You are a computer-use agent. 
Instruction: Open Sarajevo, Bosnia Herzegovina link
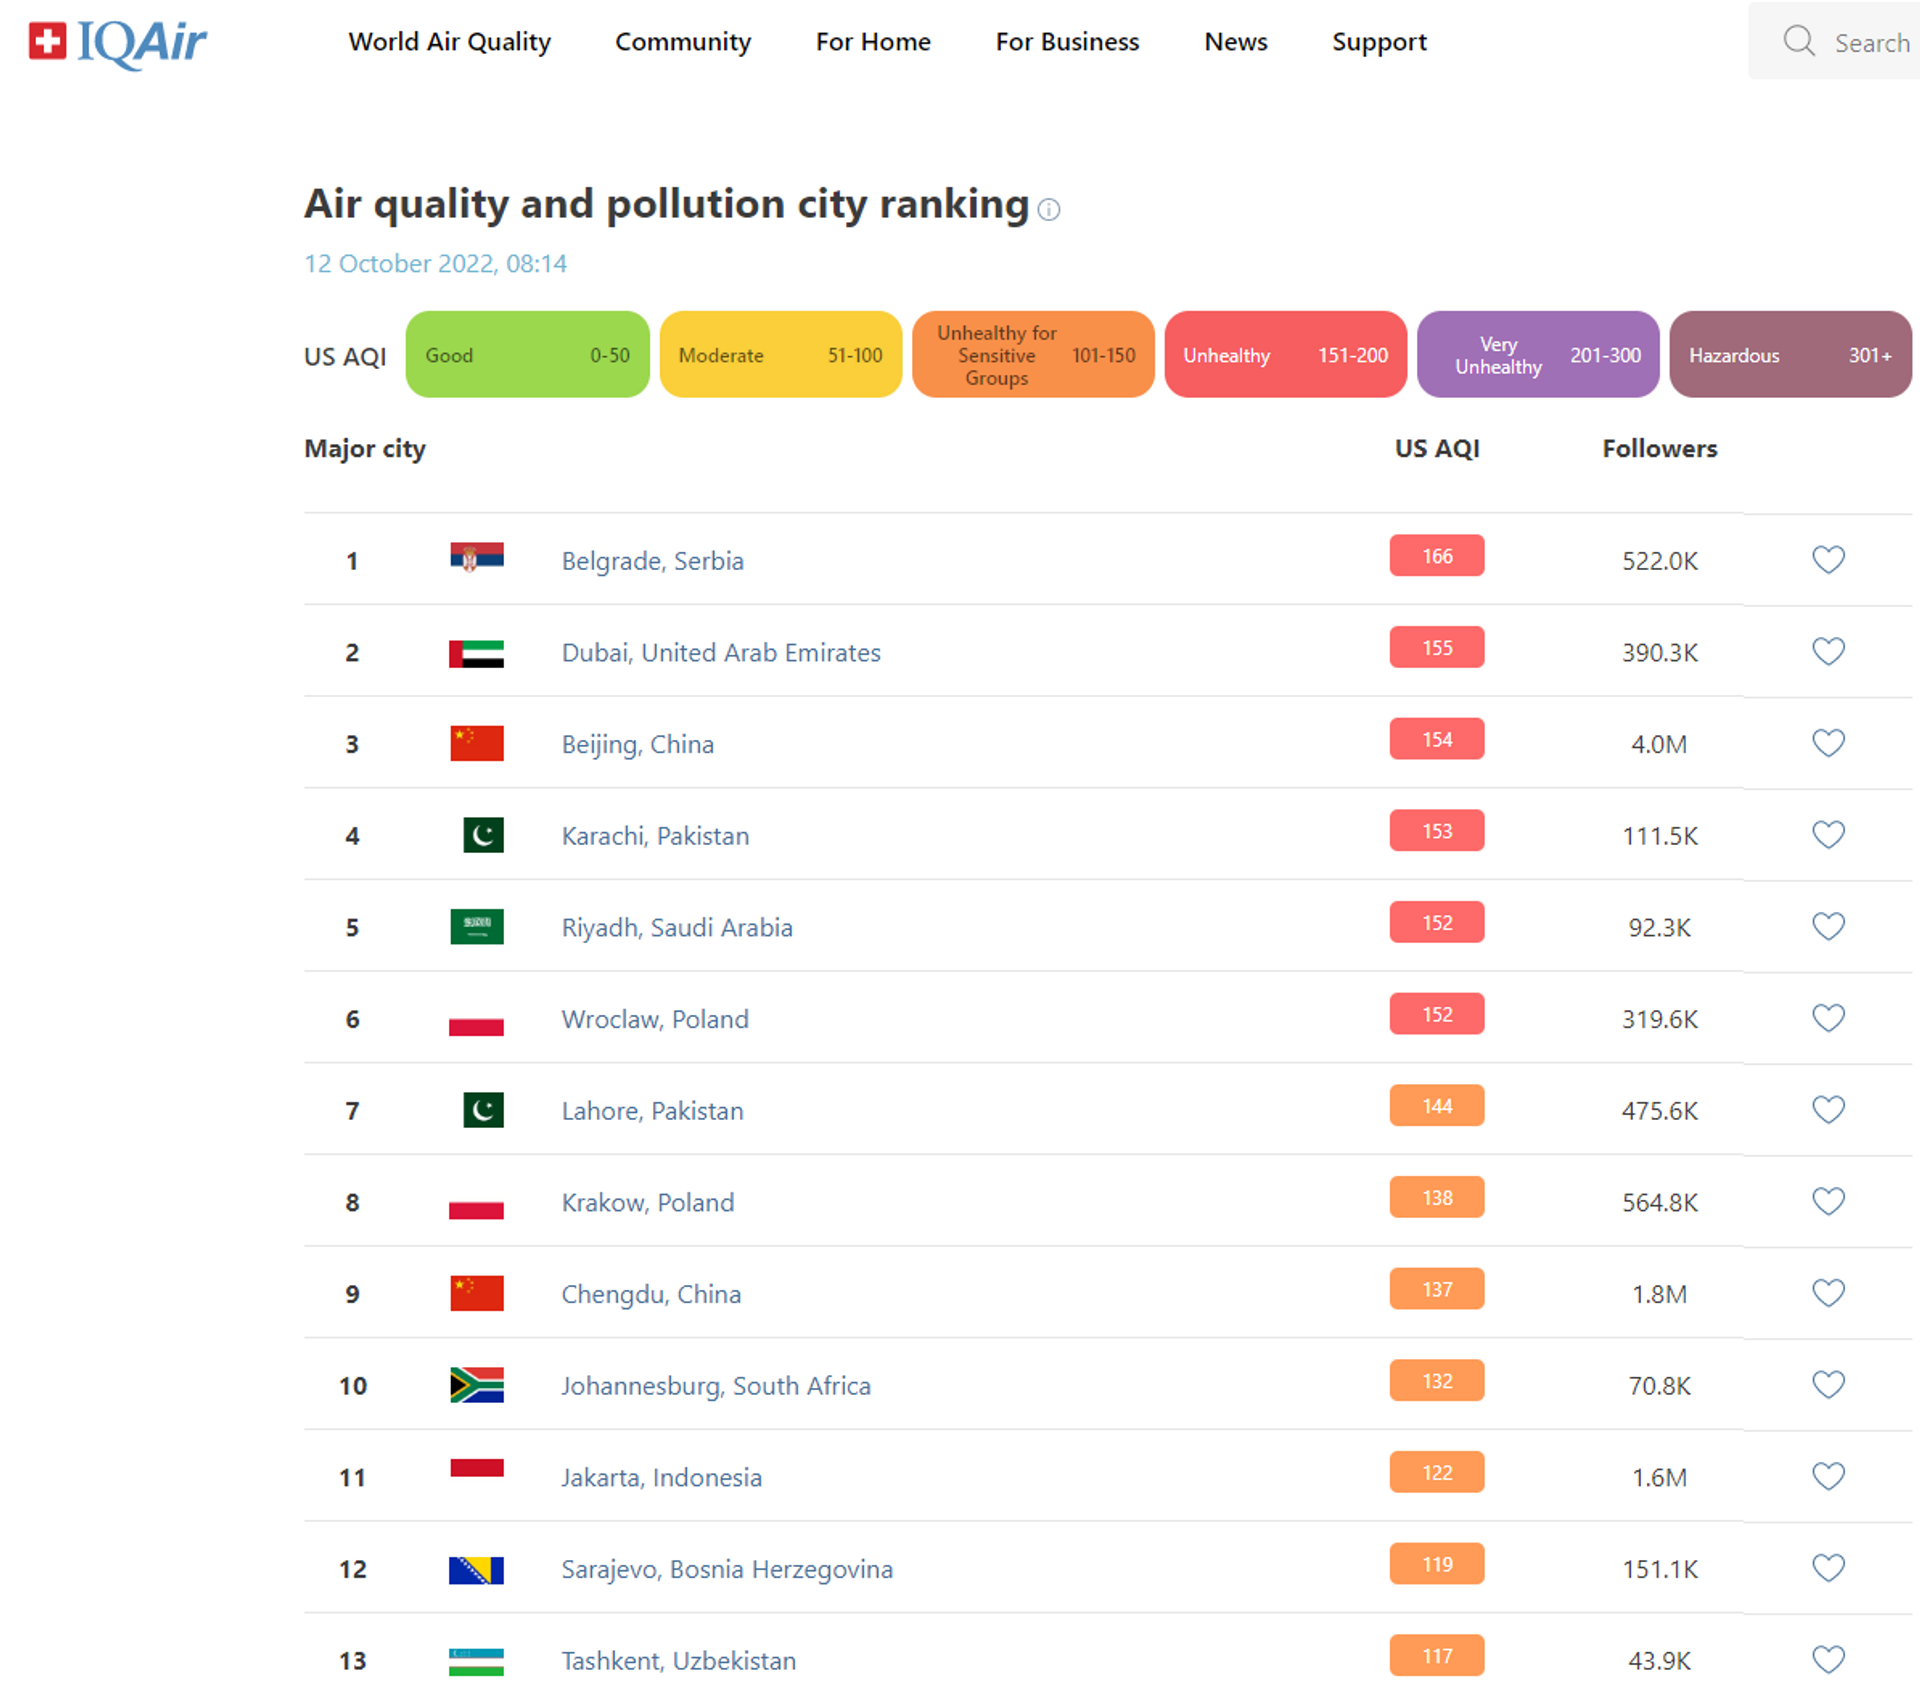(x=727, y=1570)
